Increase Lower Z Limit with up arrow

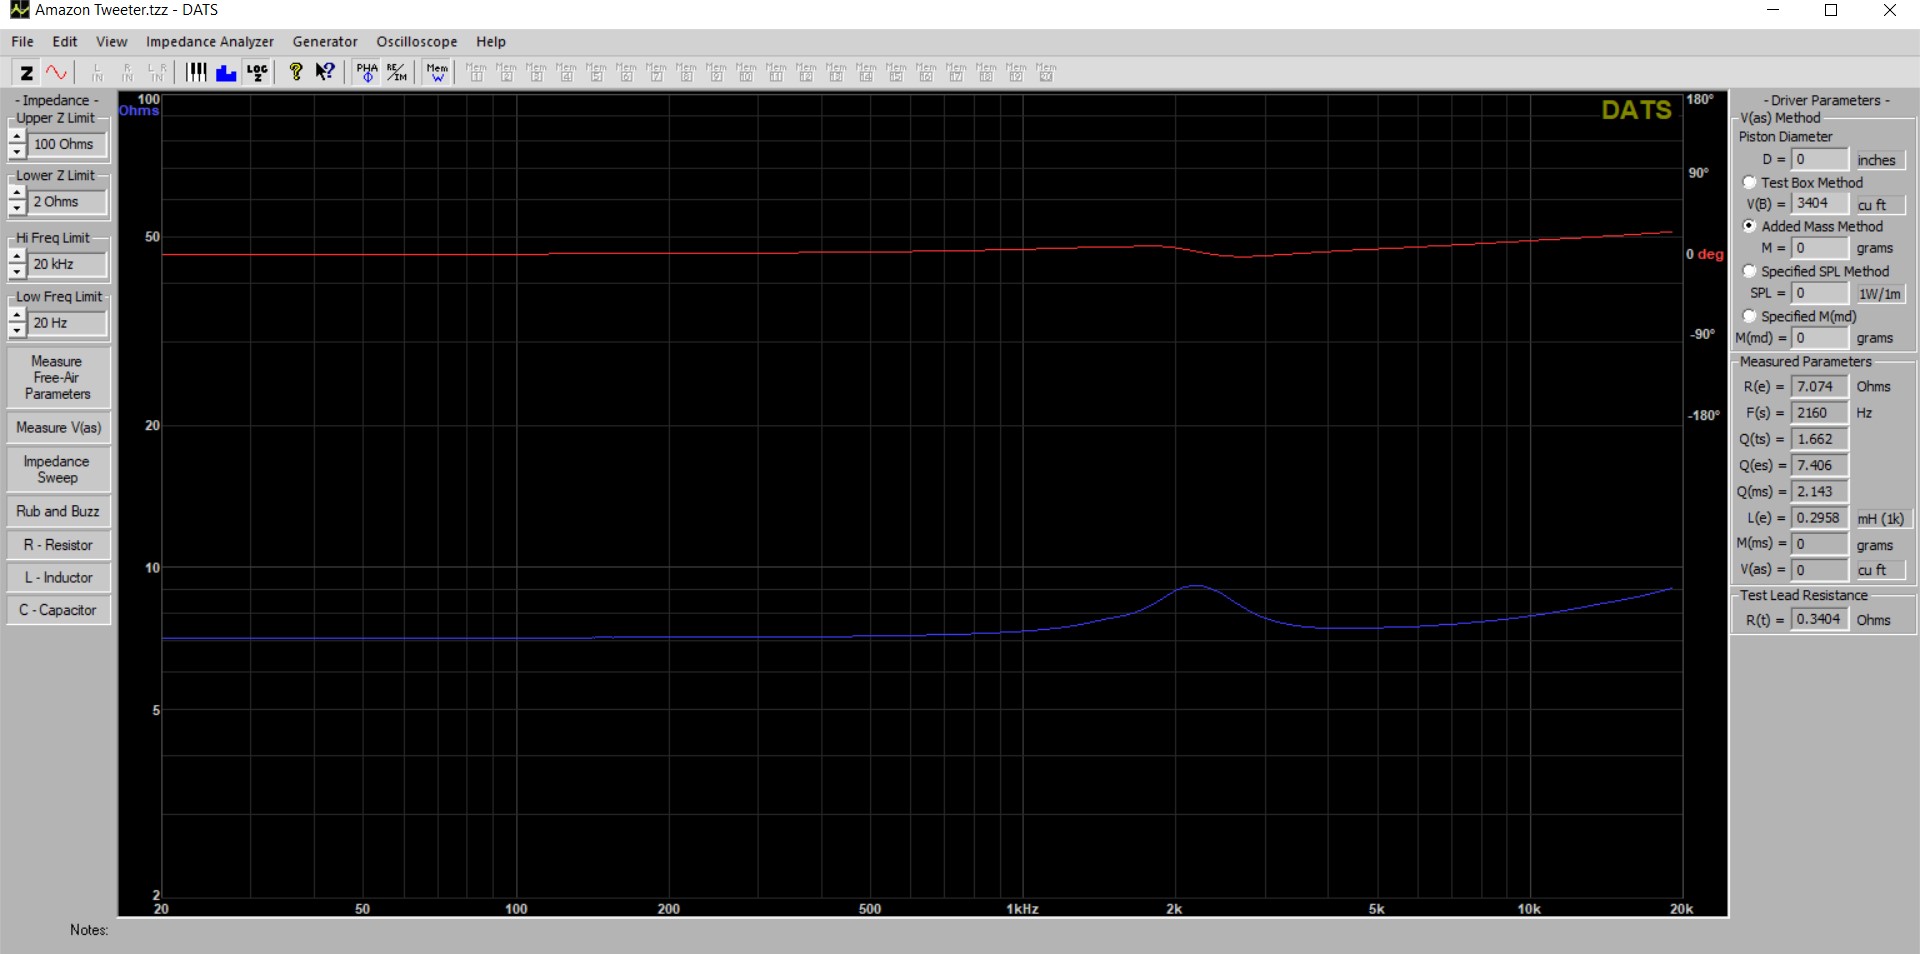17,194
